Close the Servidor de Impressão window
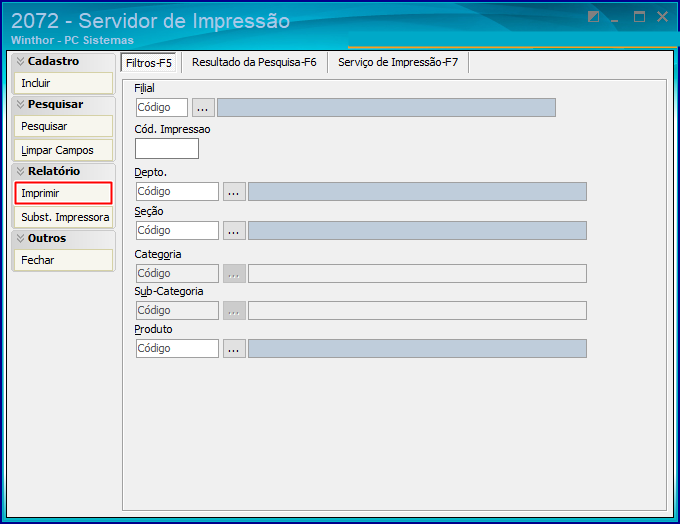Screen dimensions: 680x524 tap(662, 16)
